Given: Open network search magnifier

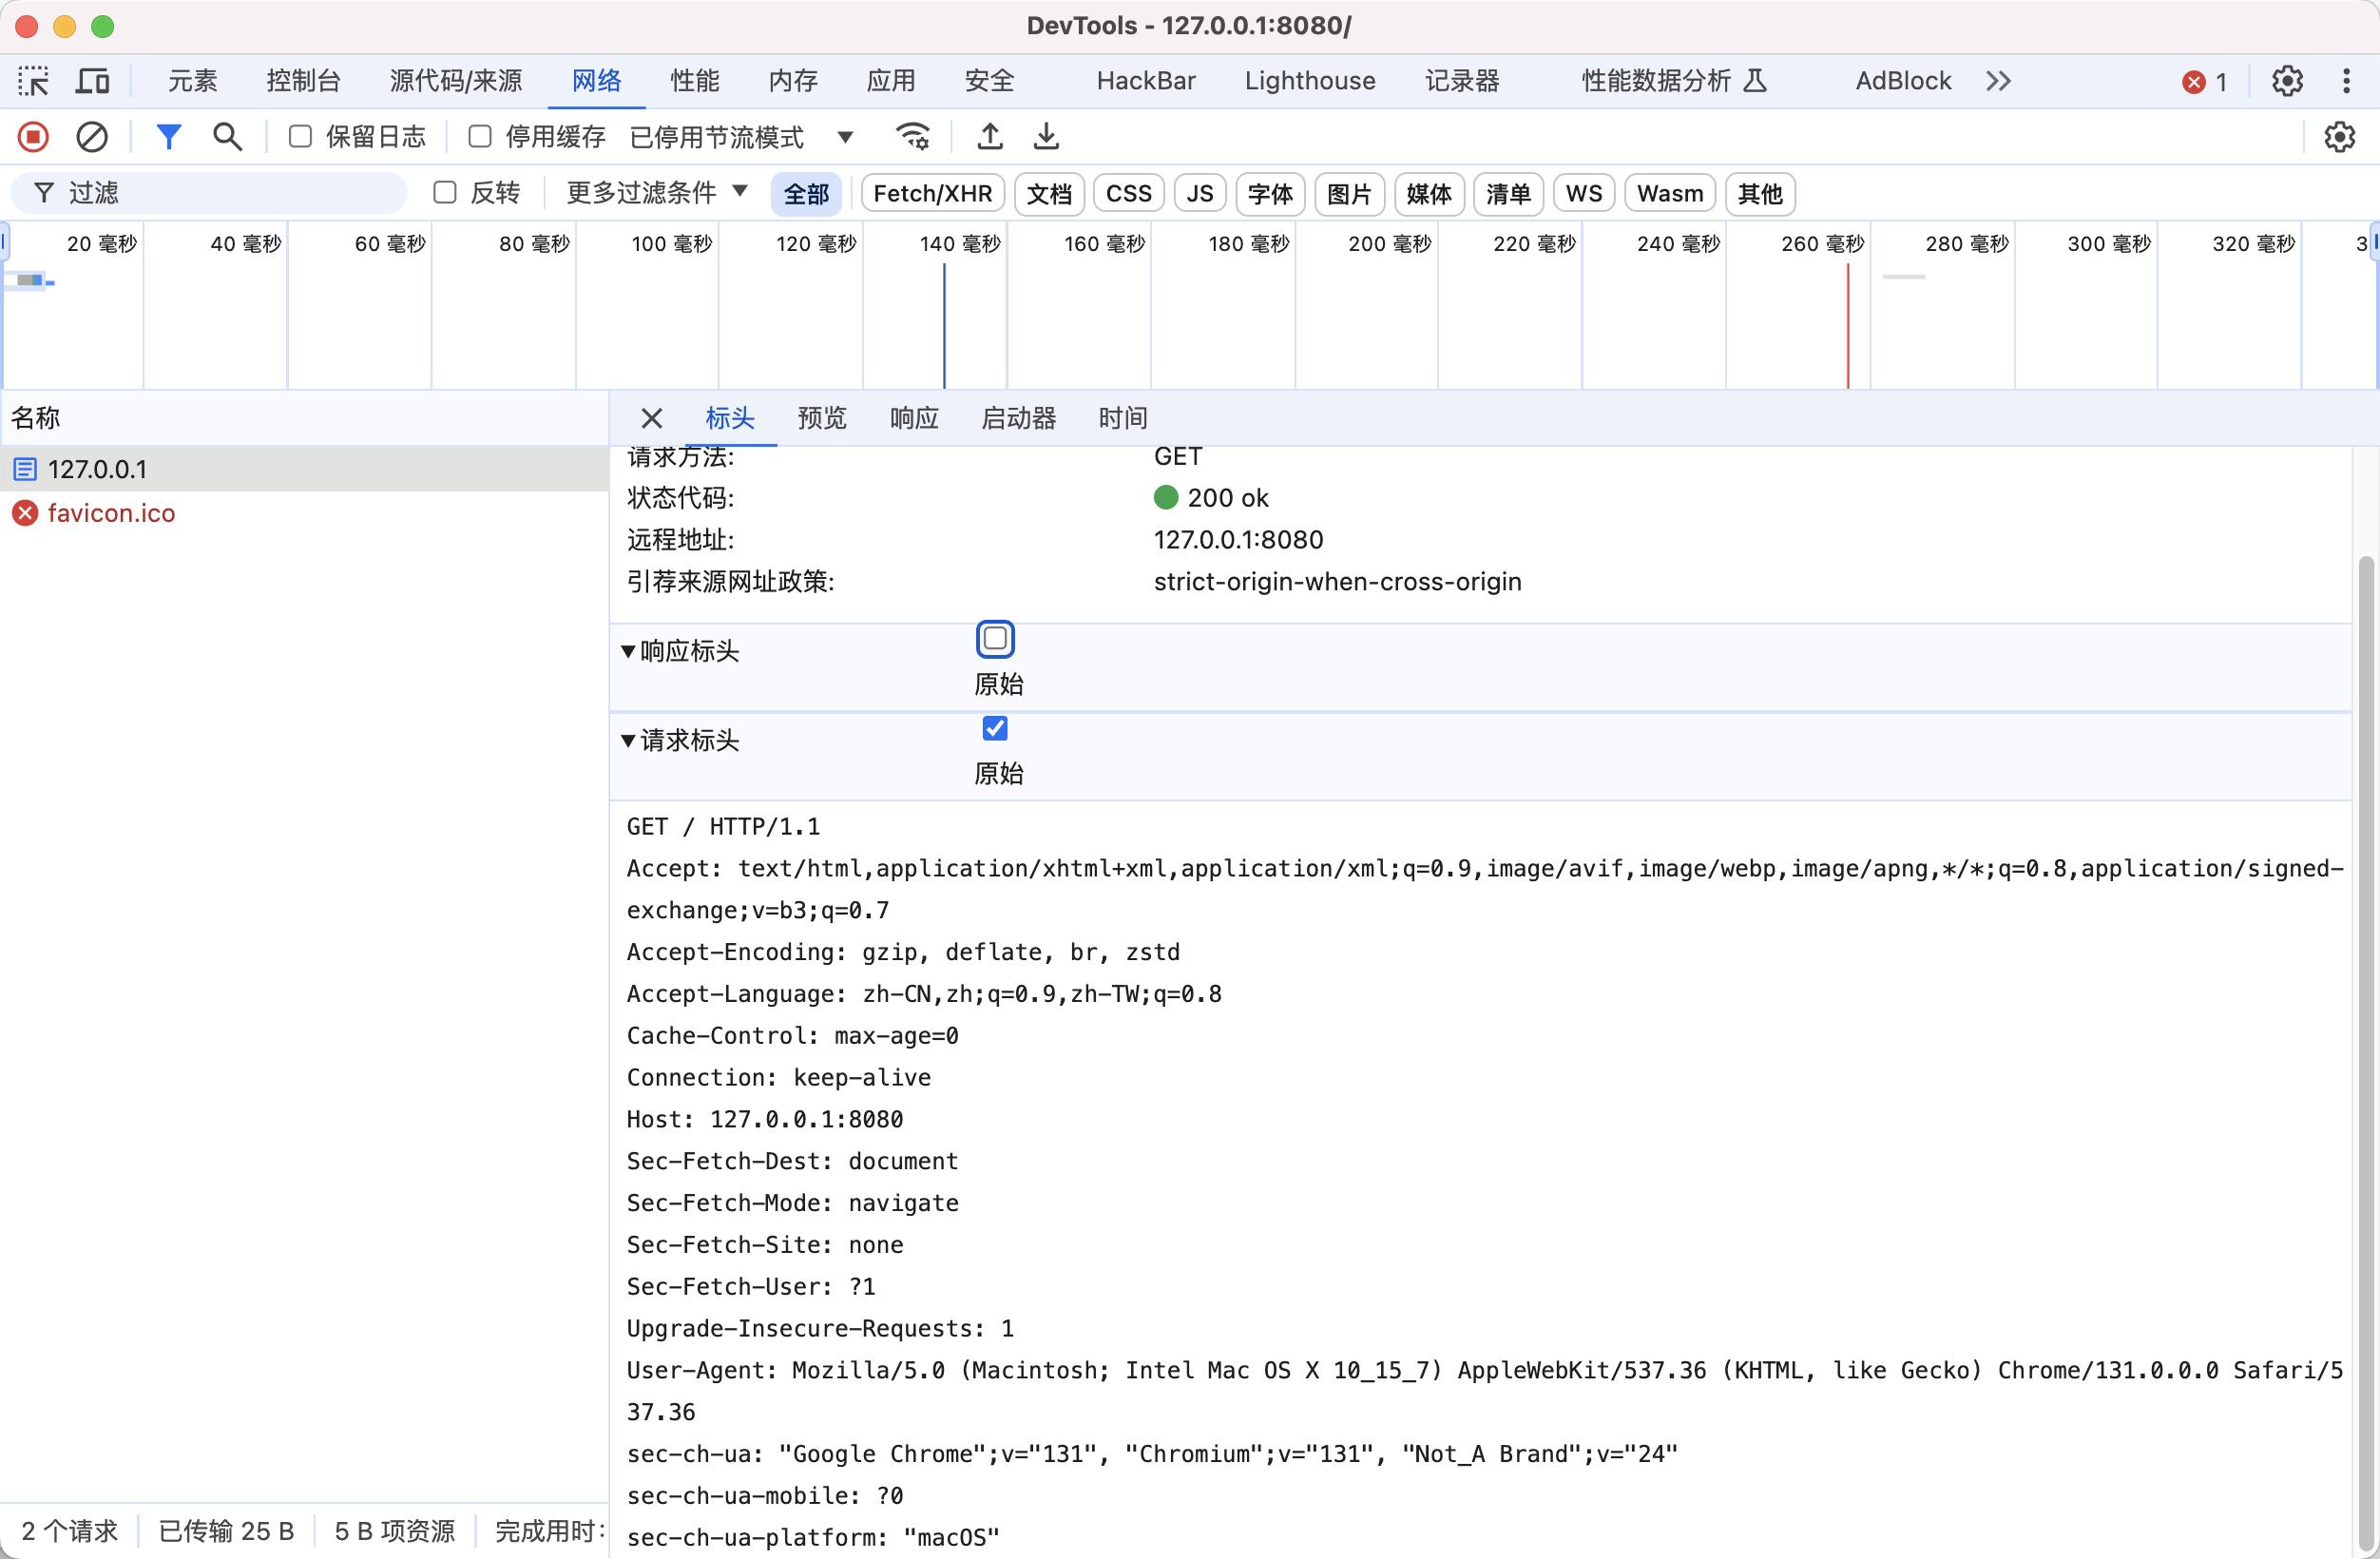Looking at the screenshot, I should (x=228, y=137).
